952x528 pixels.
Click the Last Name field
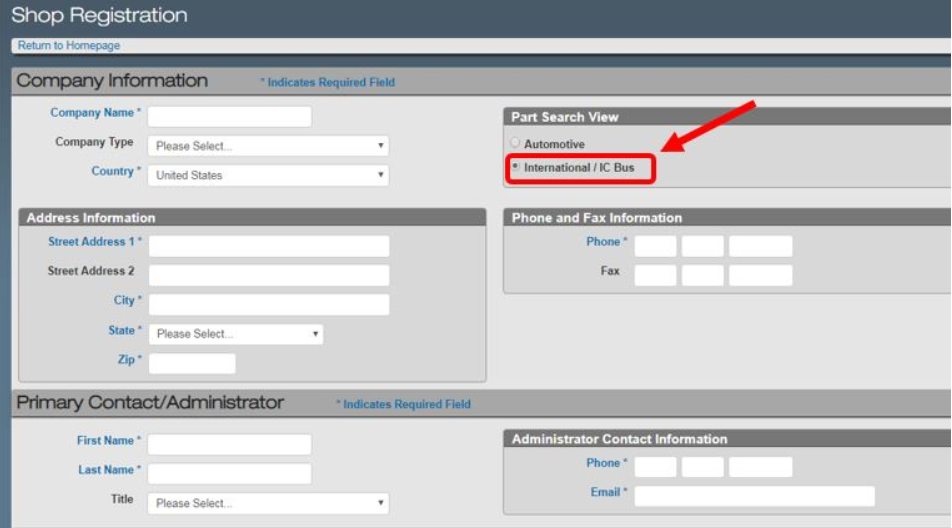click(x=230, y=473)
